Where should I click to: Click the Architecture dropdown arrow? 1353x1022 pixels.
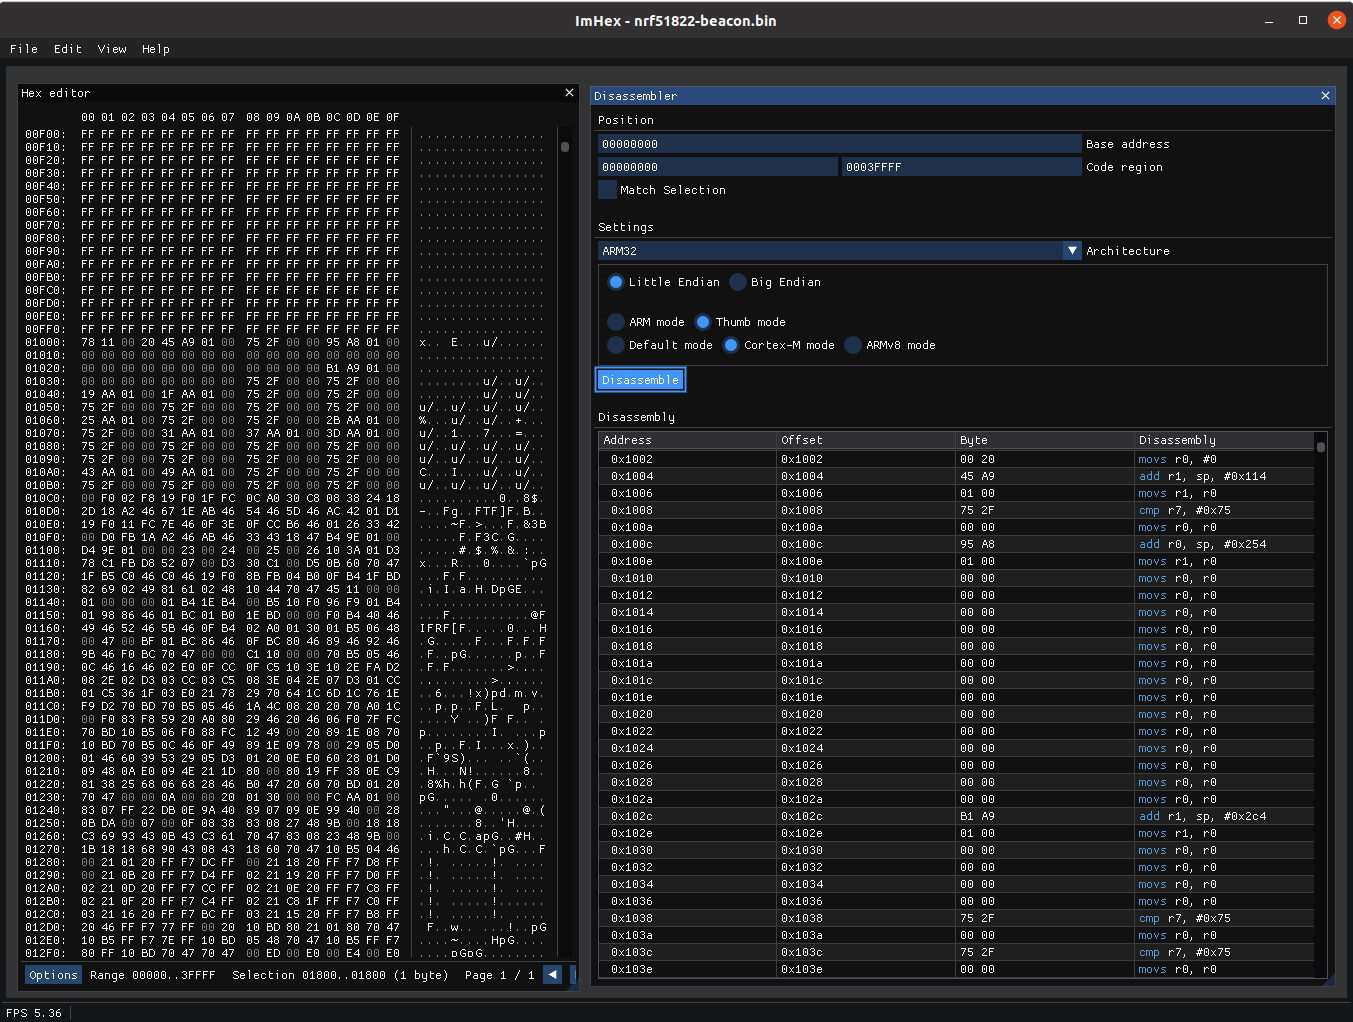(x=1072, y=251)
